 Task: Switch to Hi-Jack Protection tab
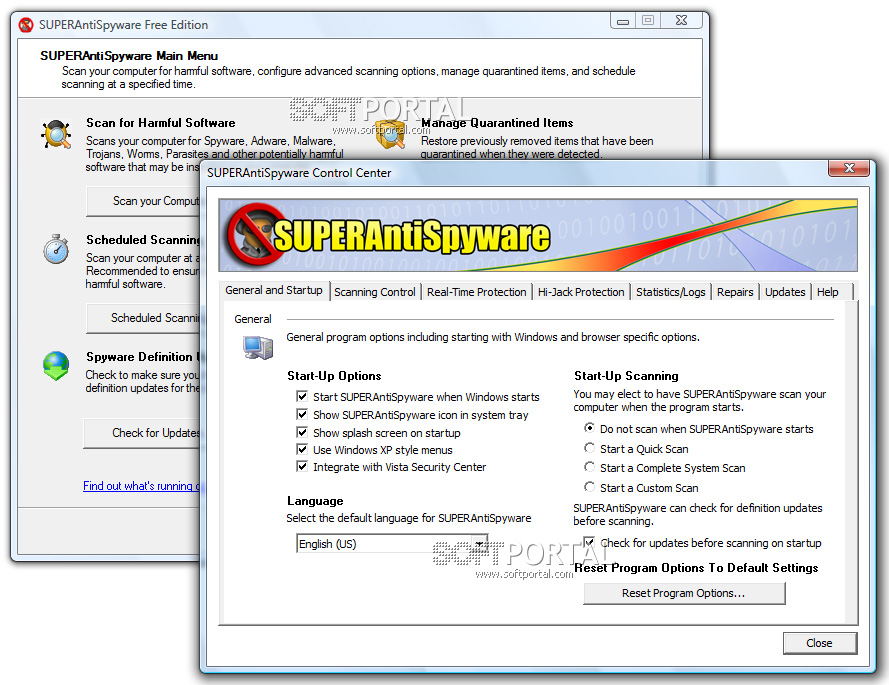pos(581,292)
